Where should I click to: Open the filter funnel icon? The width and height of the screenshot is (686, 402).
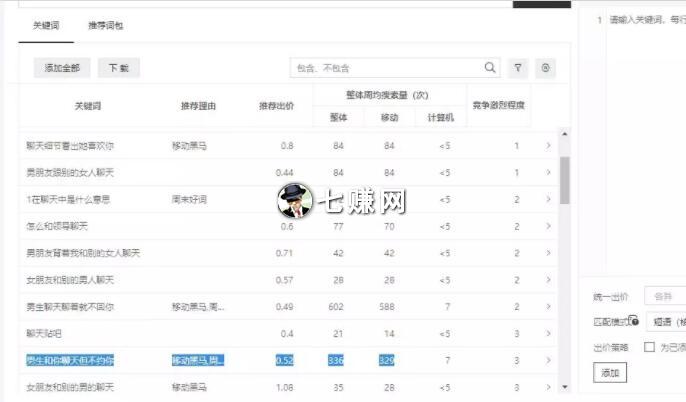(x=518, y=68)
